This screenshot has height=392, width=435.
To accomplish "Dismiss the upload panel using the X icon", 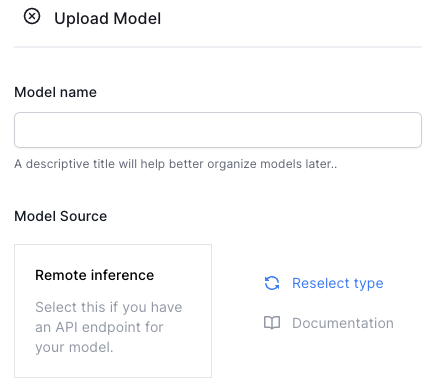I will coord(32,16).
